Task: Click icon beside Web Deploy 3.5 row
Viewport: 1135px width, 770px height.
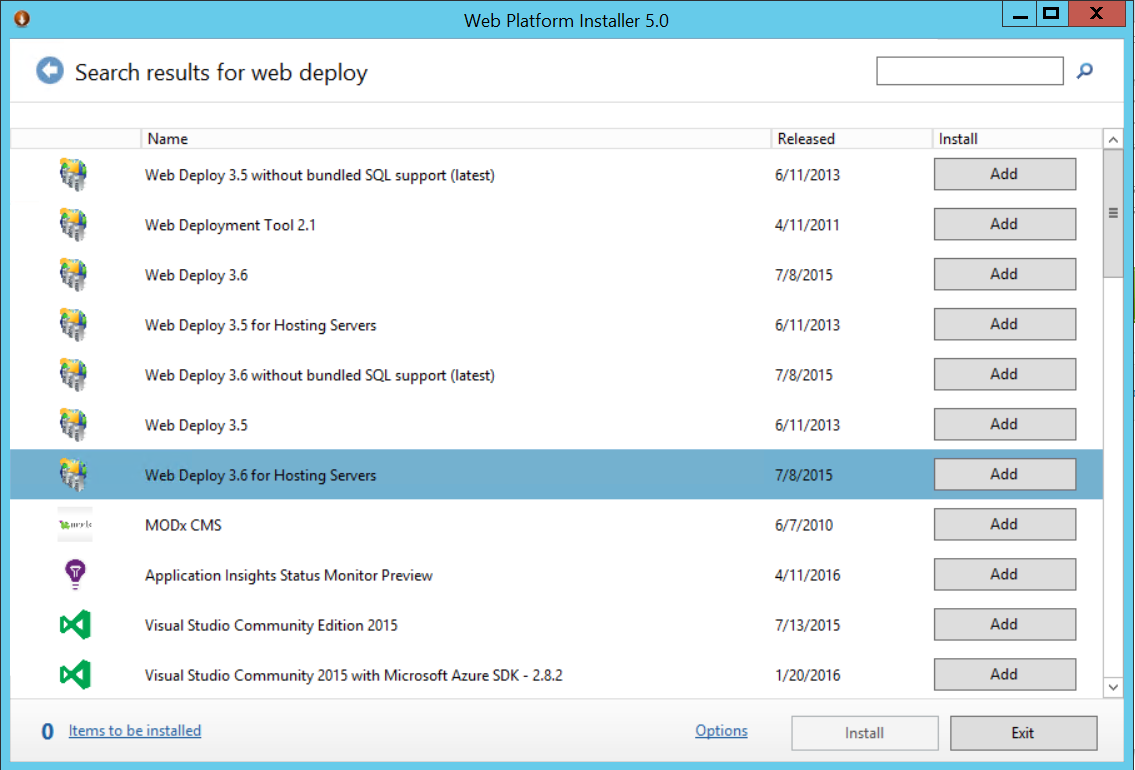Action: (73, 424)
